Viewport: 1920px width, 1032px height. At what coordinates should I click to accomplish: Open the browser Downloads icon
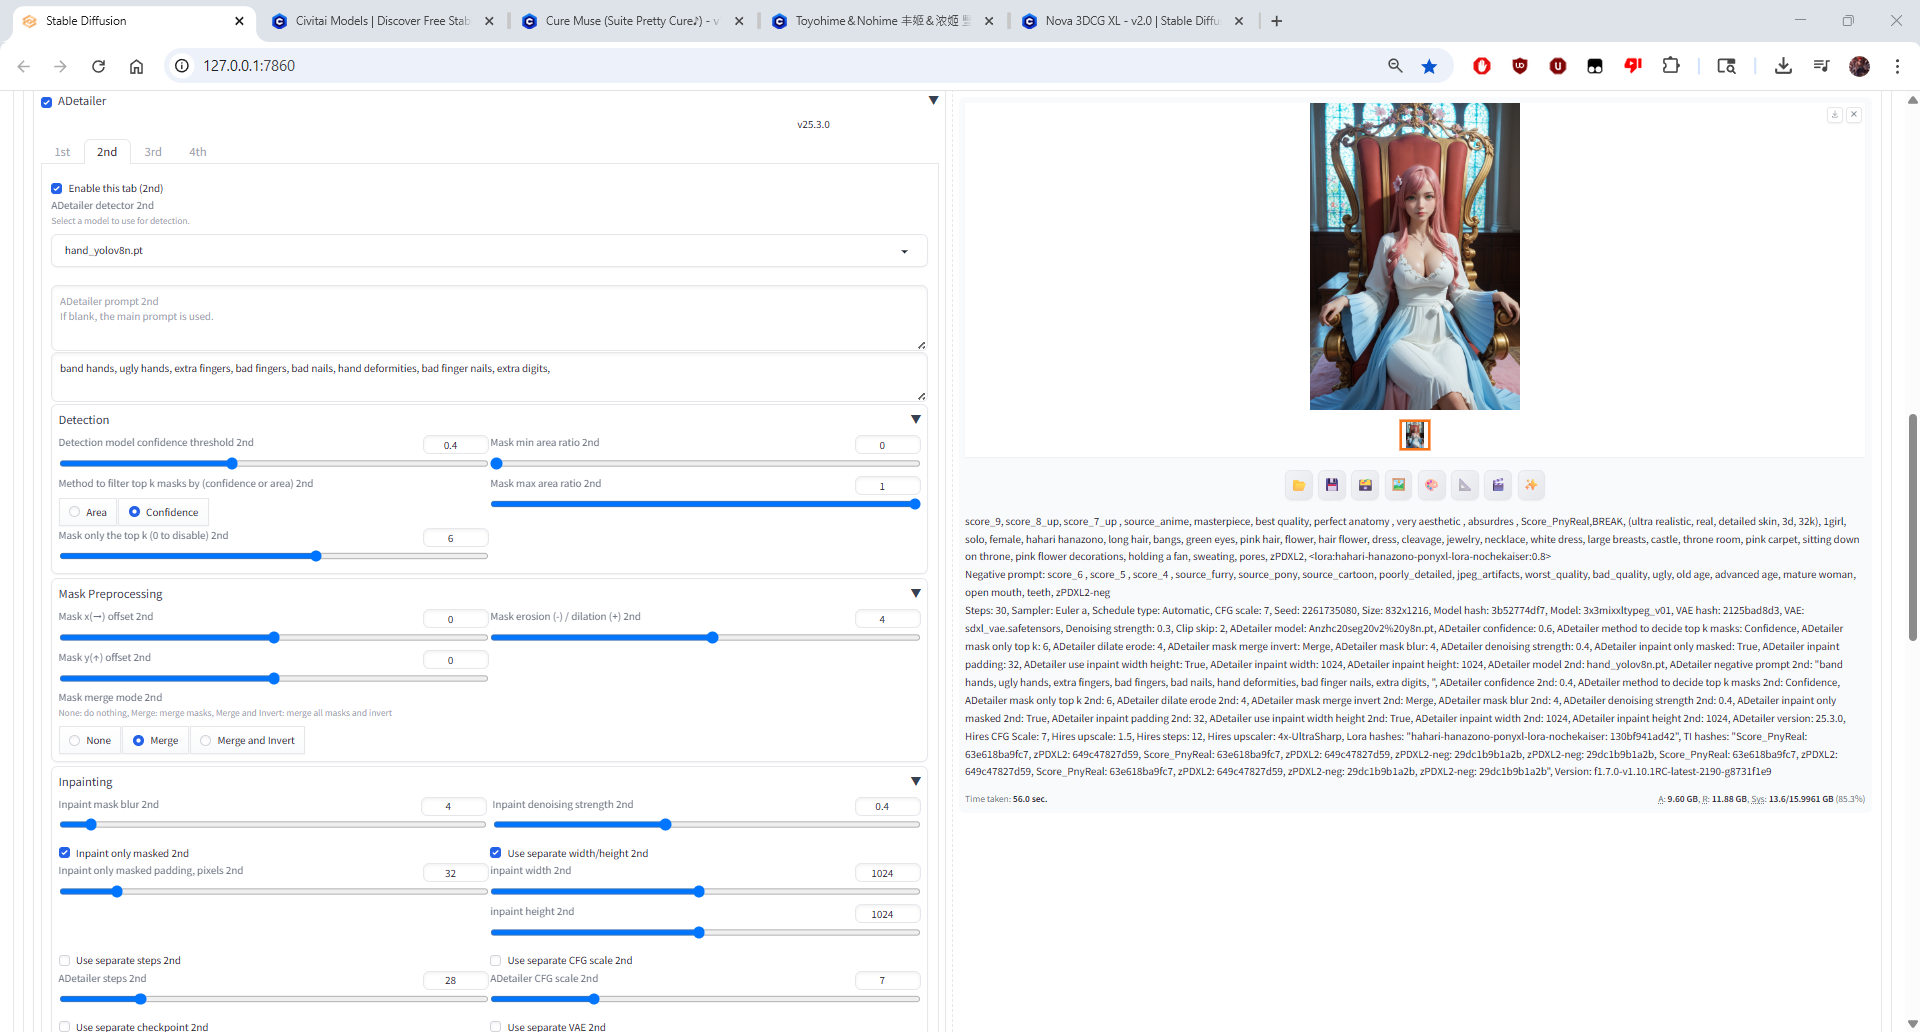tap(1783, 66)
